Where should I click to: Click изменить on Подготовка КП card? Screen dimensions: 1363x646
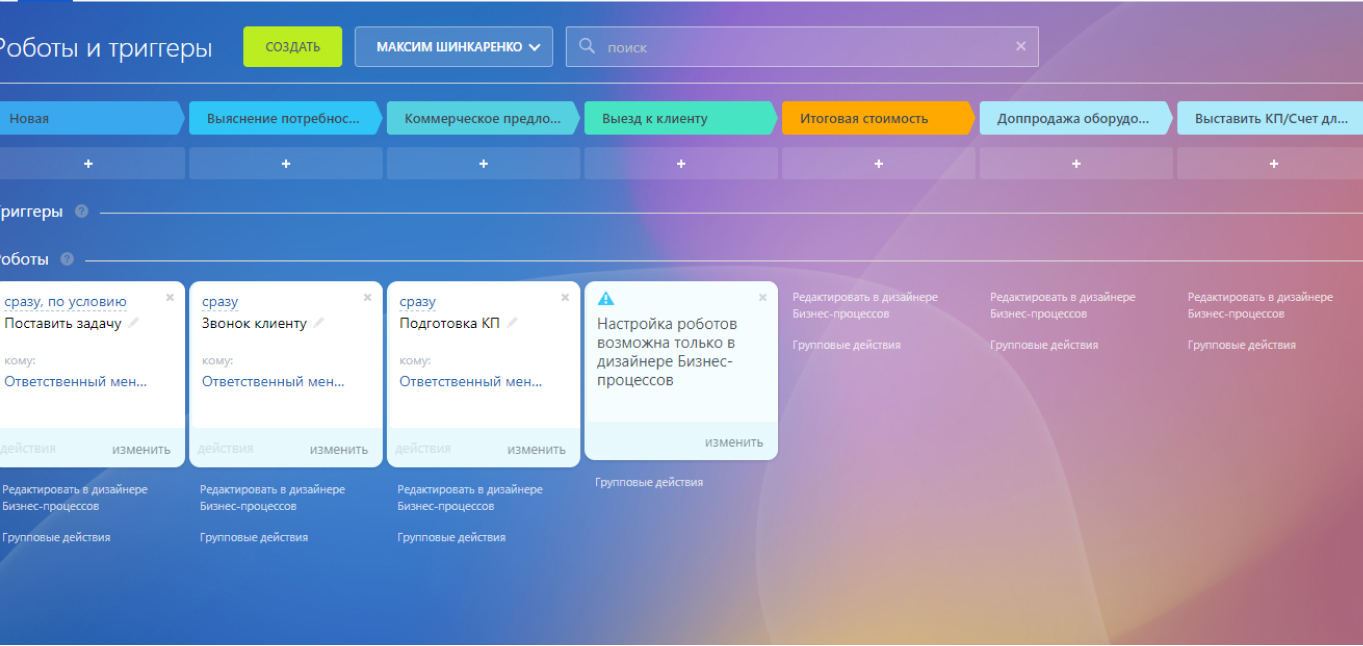tap(536, 449)
